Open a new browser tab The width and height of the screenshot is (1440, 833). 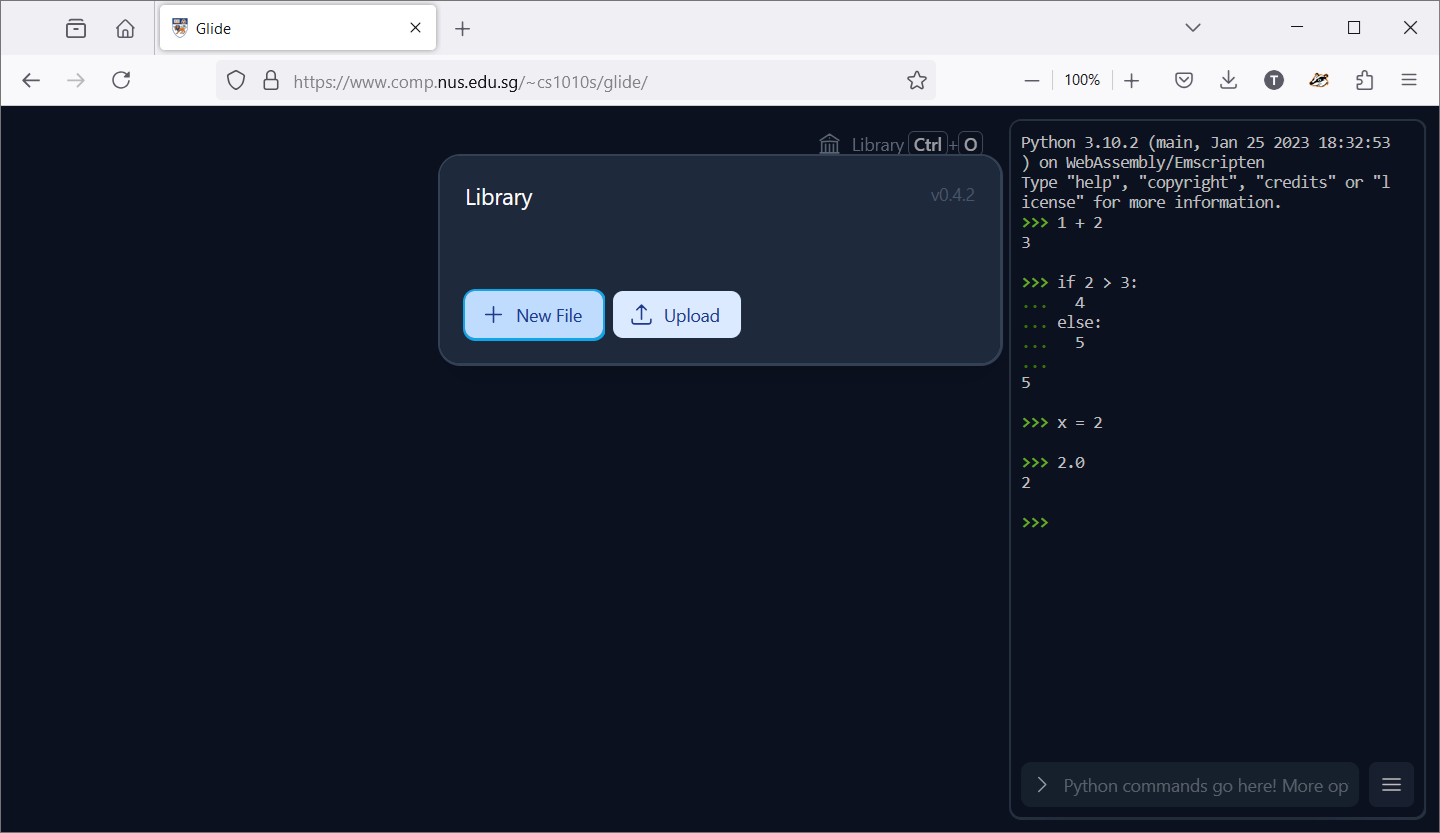coord(462,28)
